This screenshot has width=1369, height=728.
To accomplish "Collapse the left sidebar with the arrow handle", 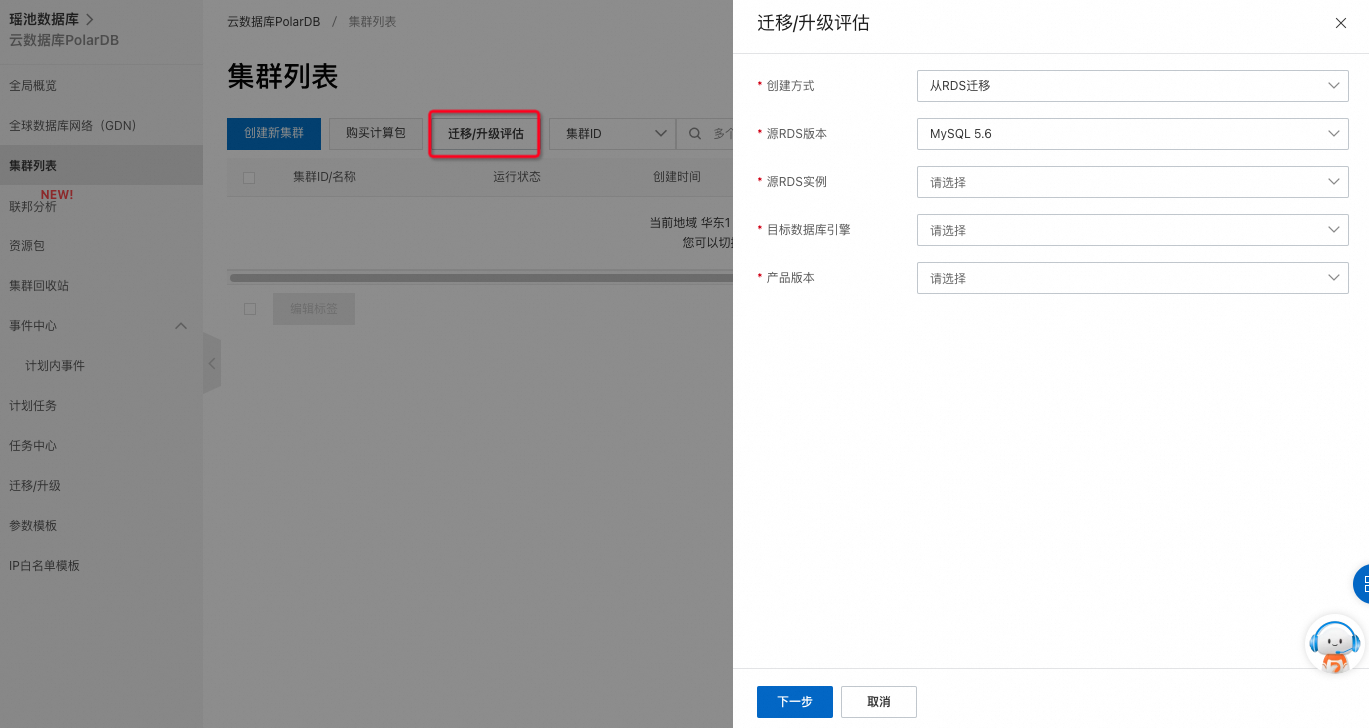I will pos(211,363).
